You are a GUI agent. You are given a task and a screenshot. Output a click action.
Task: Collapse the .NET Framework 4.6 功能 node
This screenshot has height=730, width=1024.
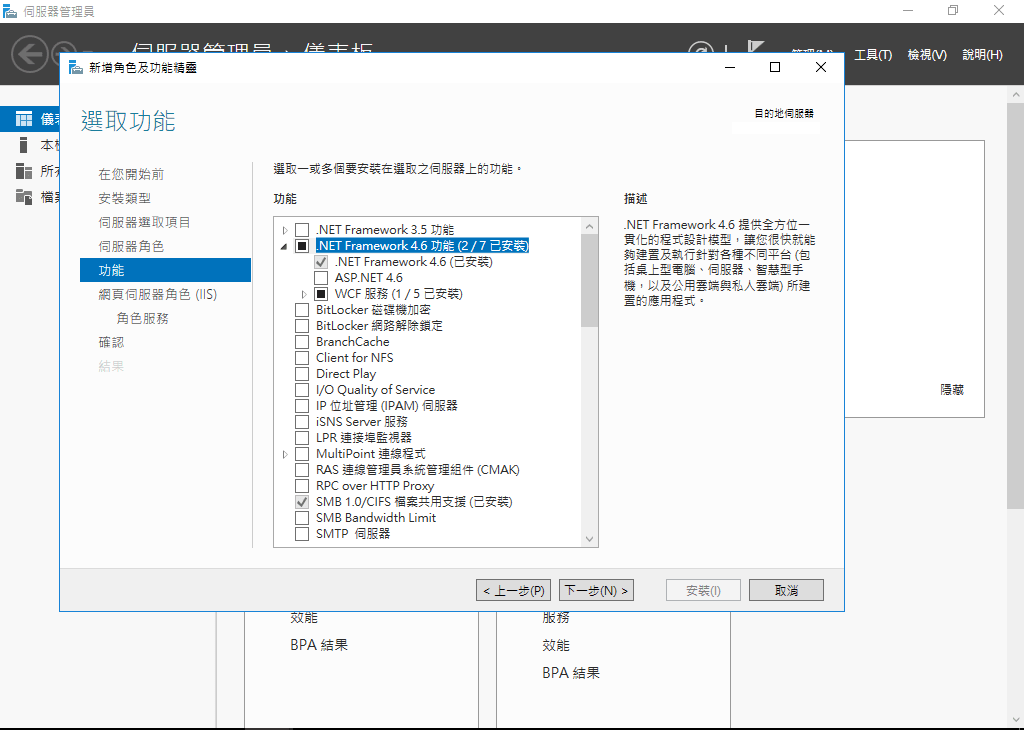pyautogui.click(x=285, y=246)
